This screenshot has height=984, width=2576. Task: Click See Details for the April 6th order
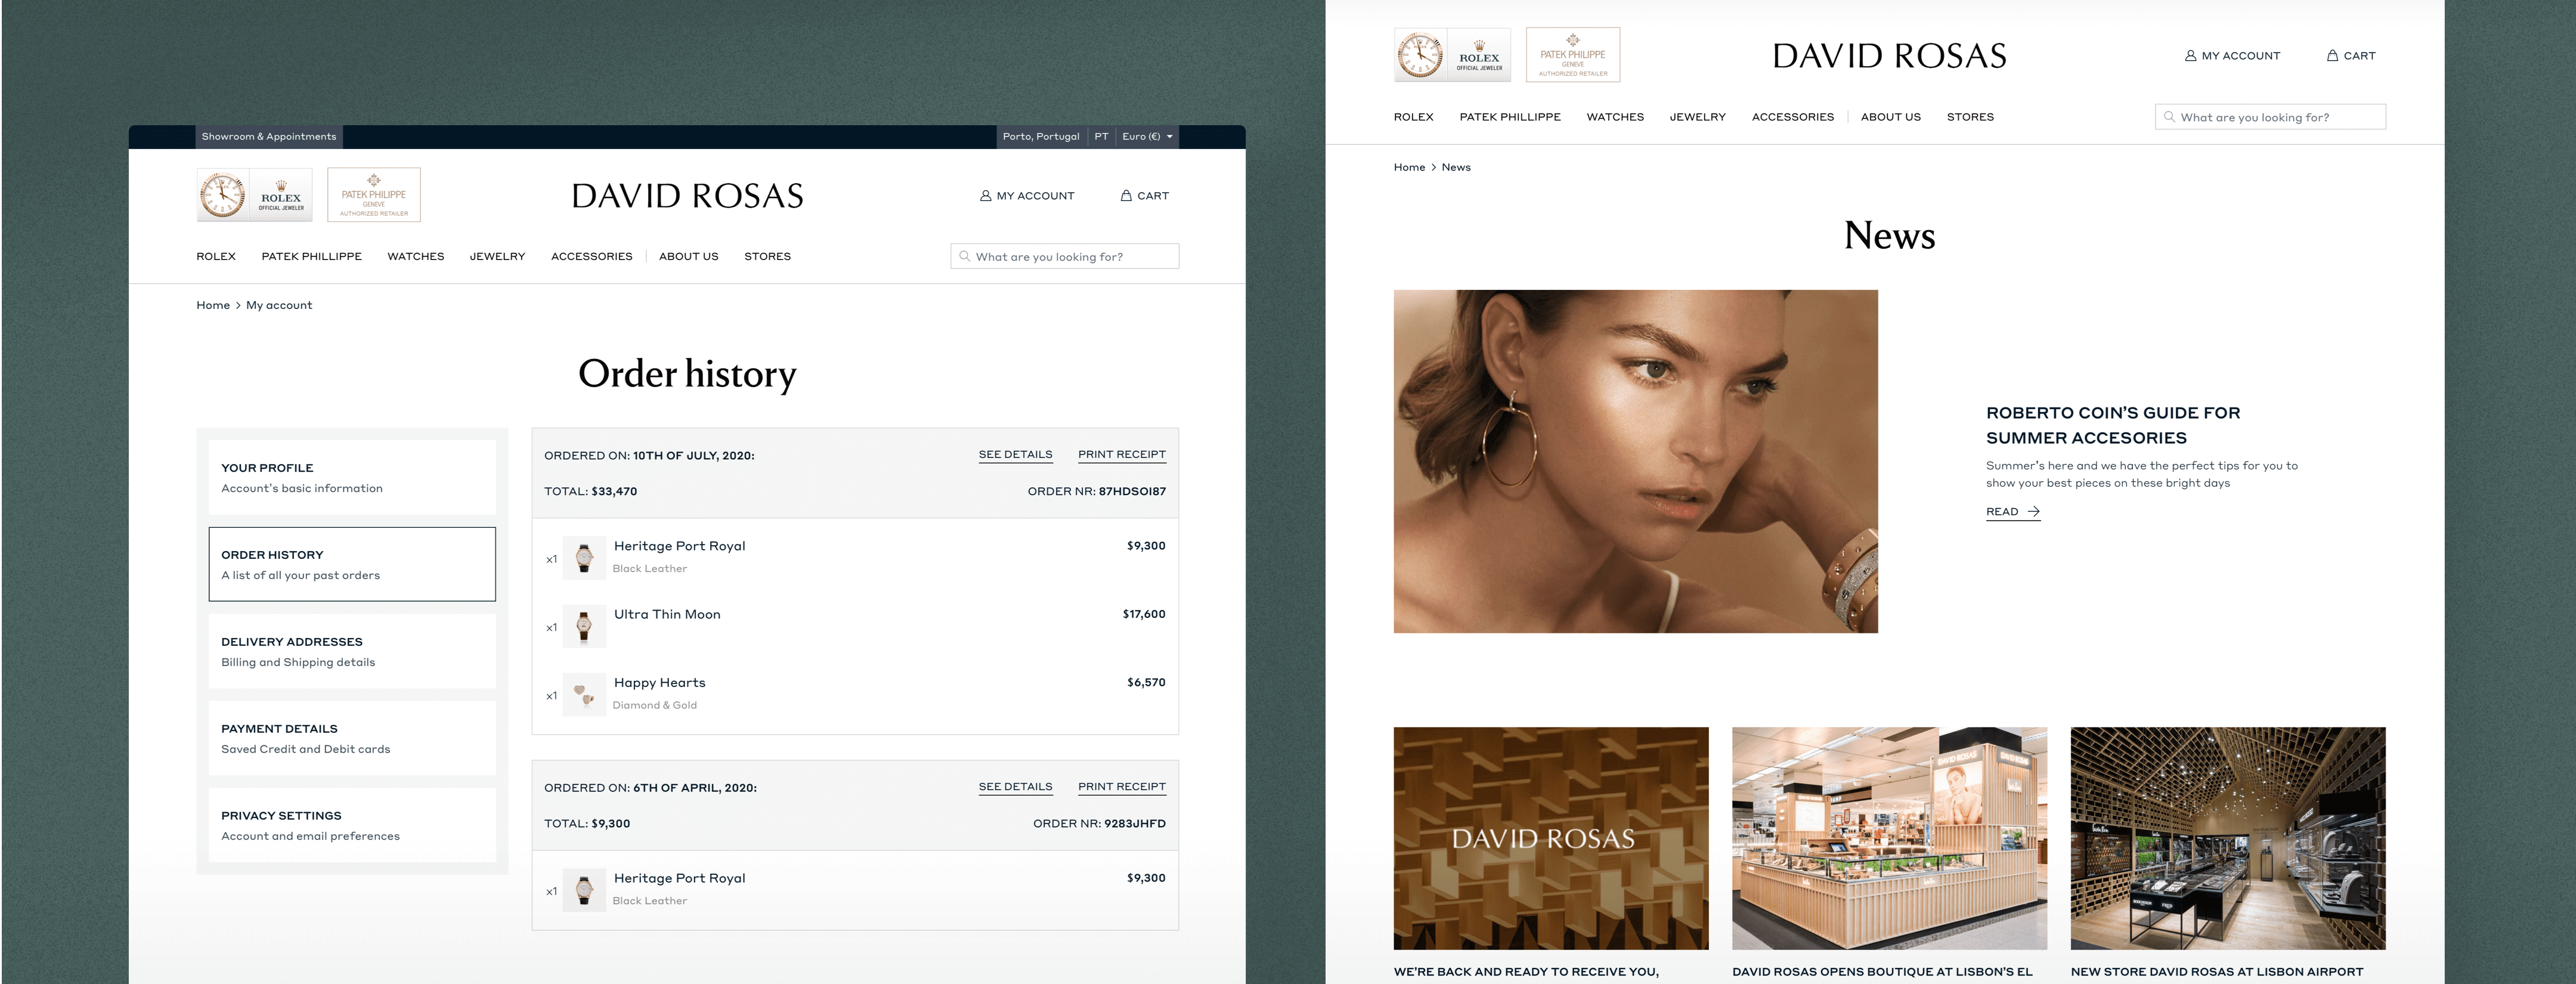point(1015,787)
